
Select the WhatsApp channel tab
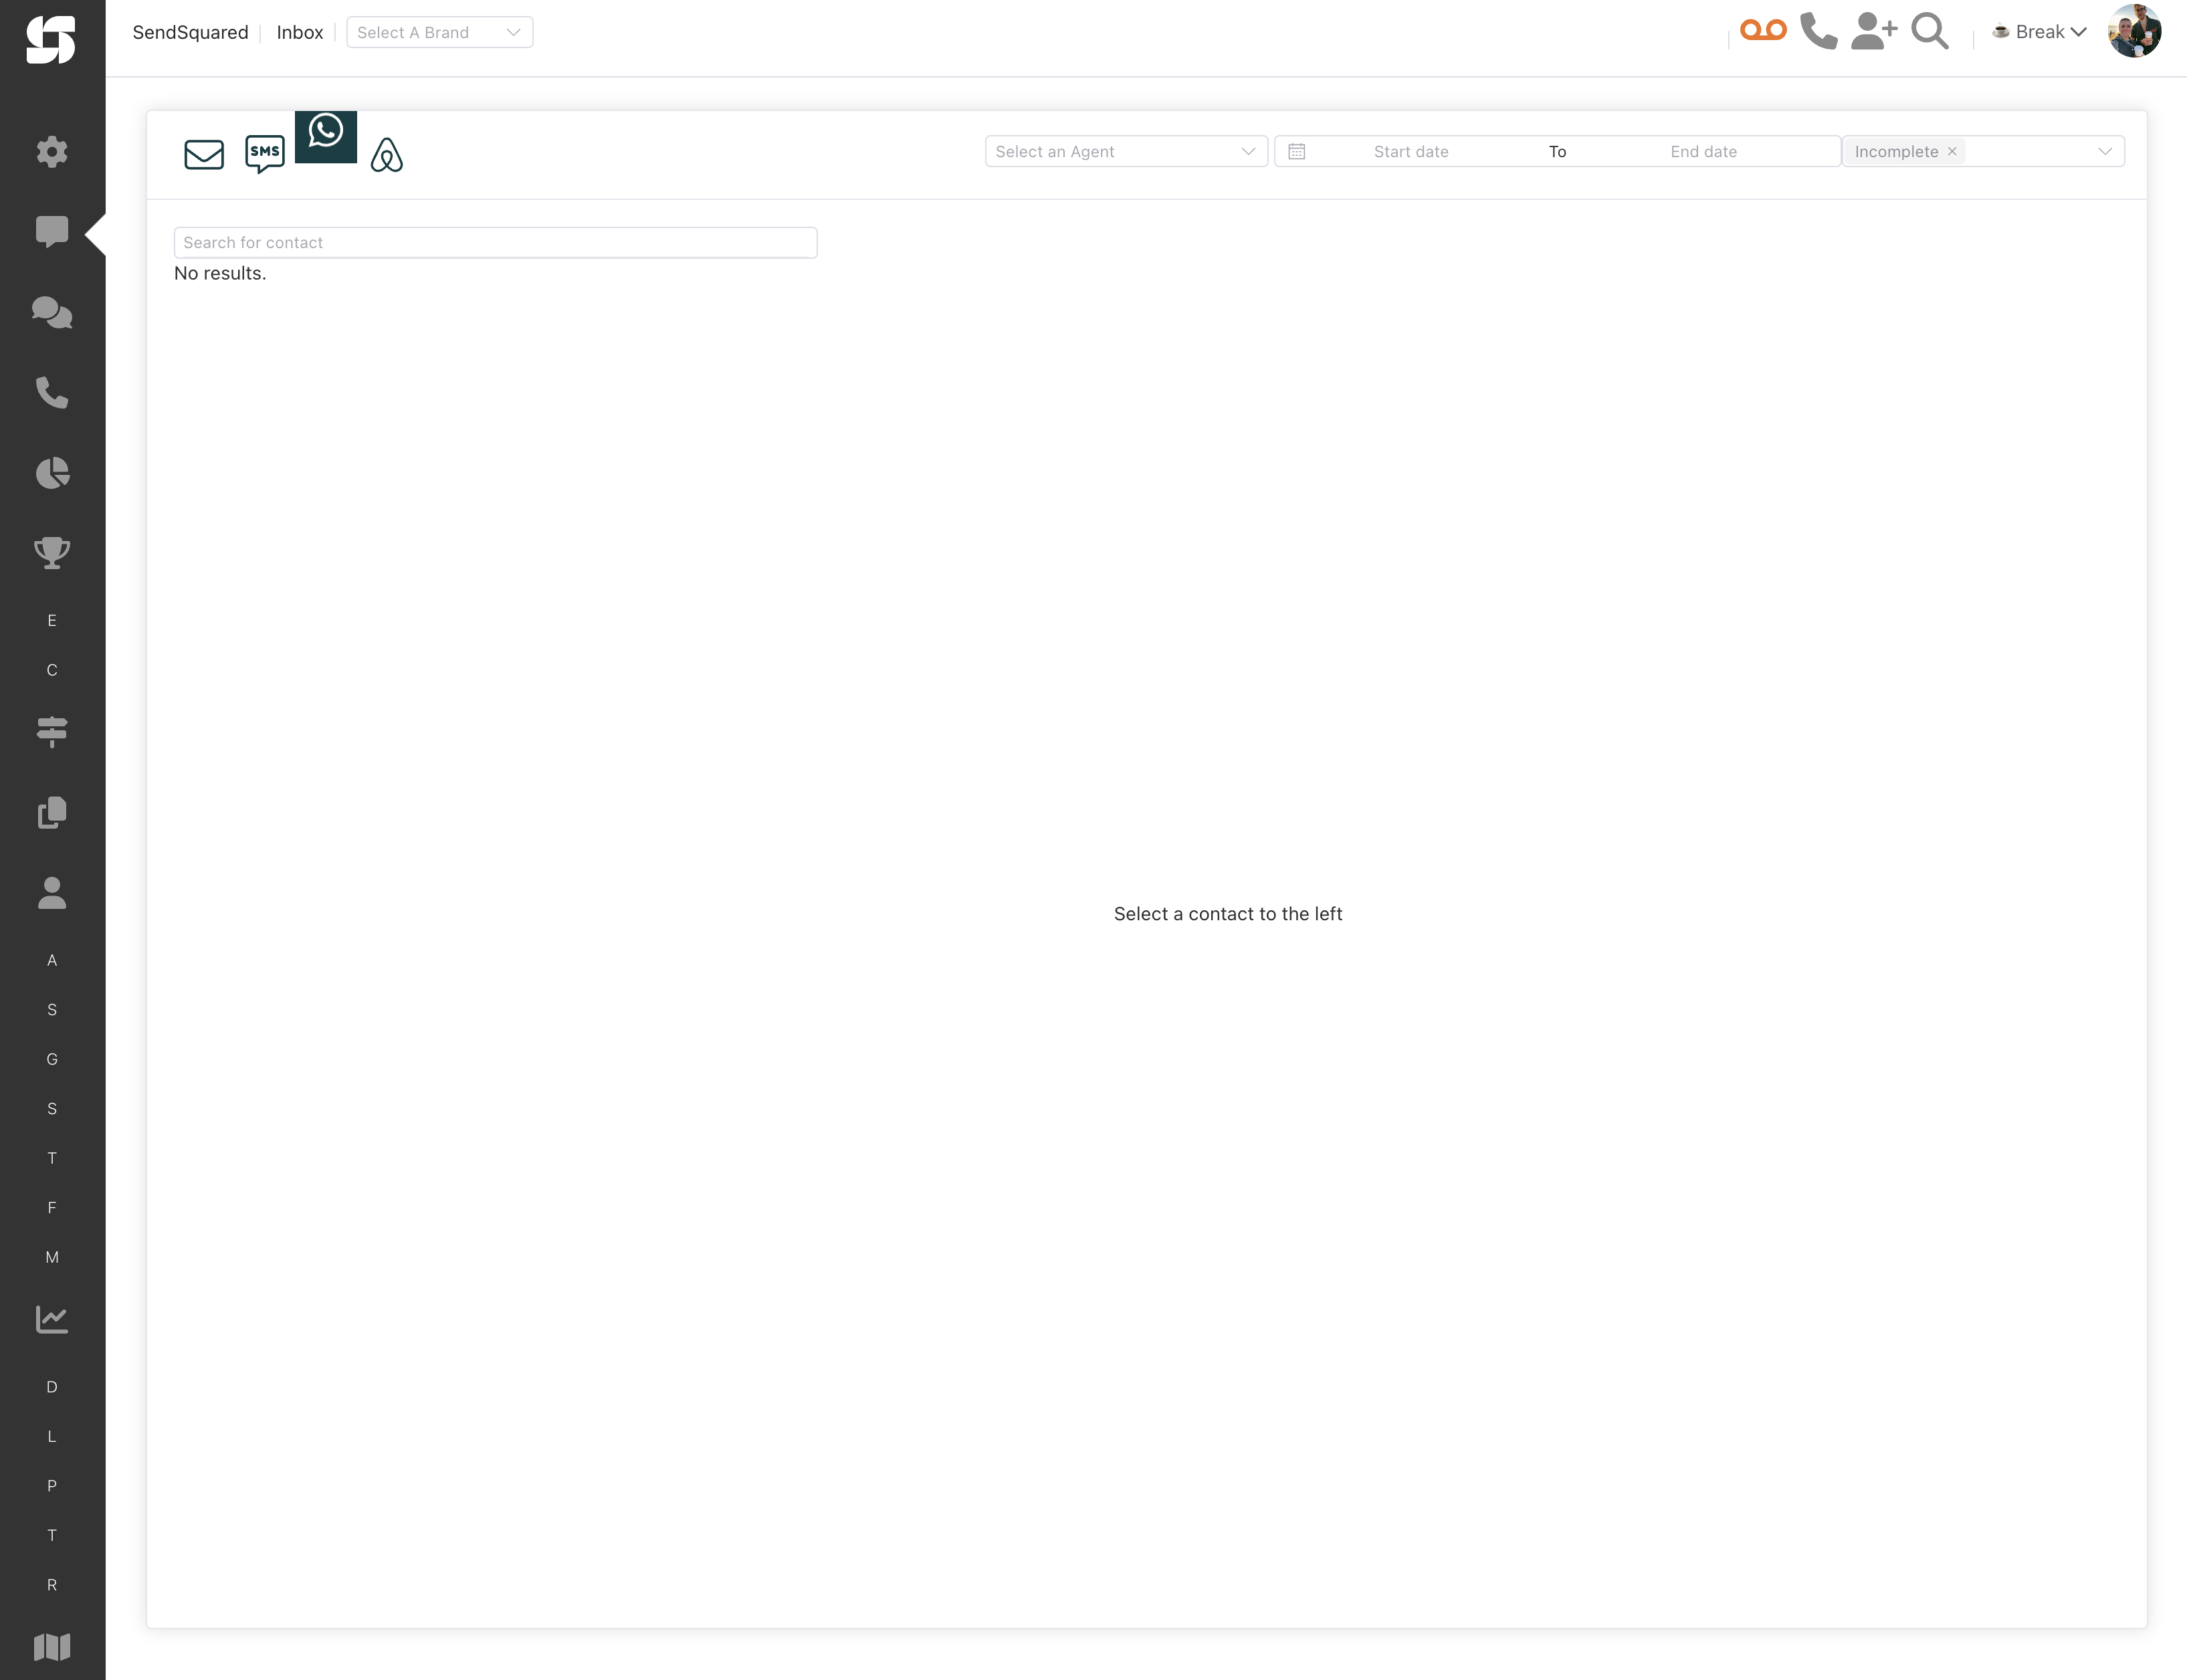click(x=326, y=136)
